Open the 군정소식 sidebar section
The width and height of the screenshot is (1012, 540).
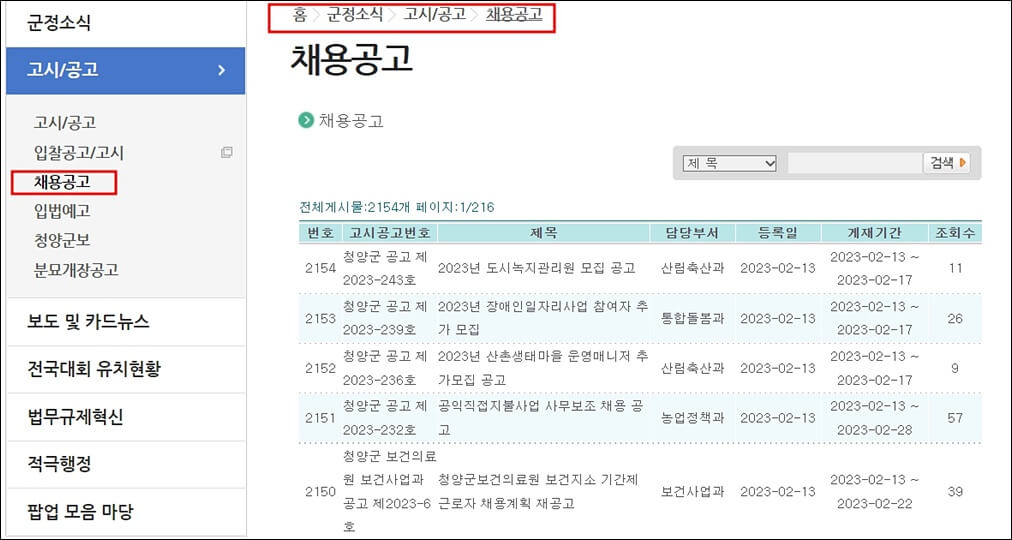point(59,23)
